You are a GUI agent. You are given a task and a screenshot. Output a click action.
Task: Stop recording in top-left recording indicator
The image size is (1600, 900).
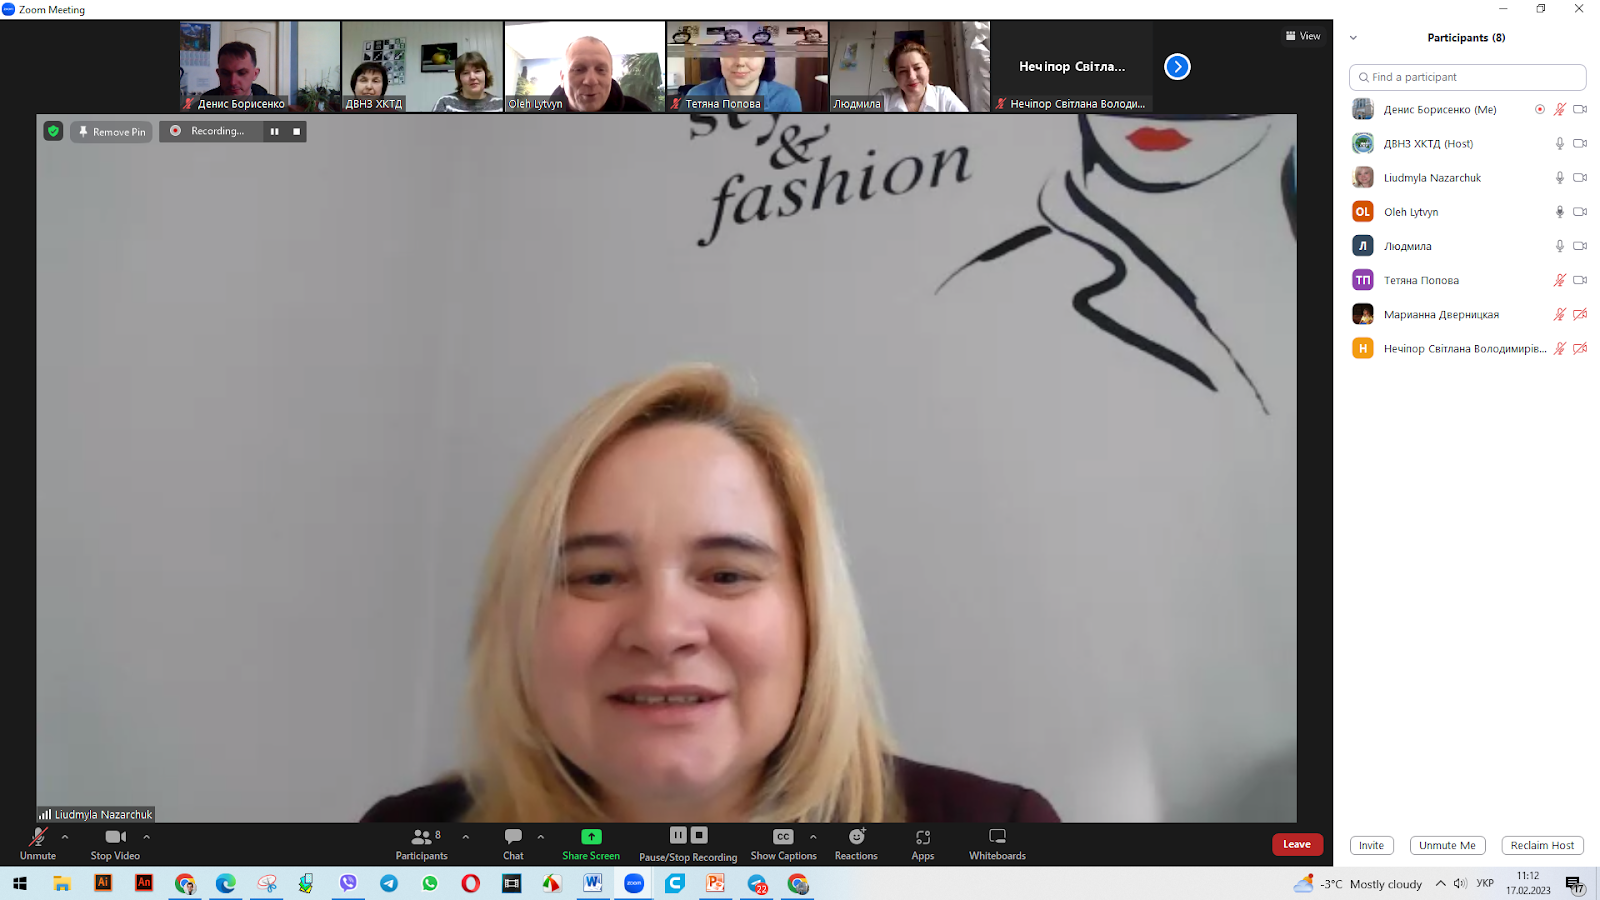[x=296, y=131]
